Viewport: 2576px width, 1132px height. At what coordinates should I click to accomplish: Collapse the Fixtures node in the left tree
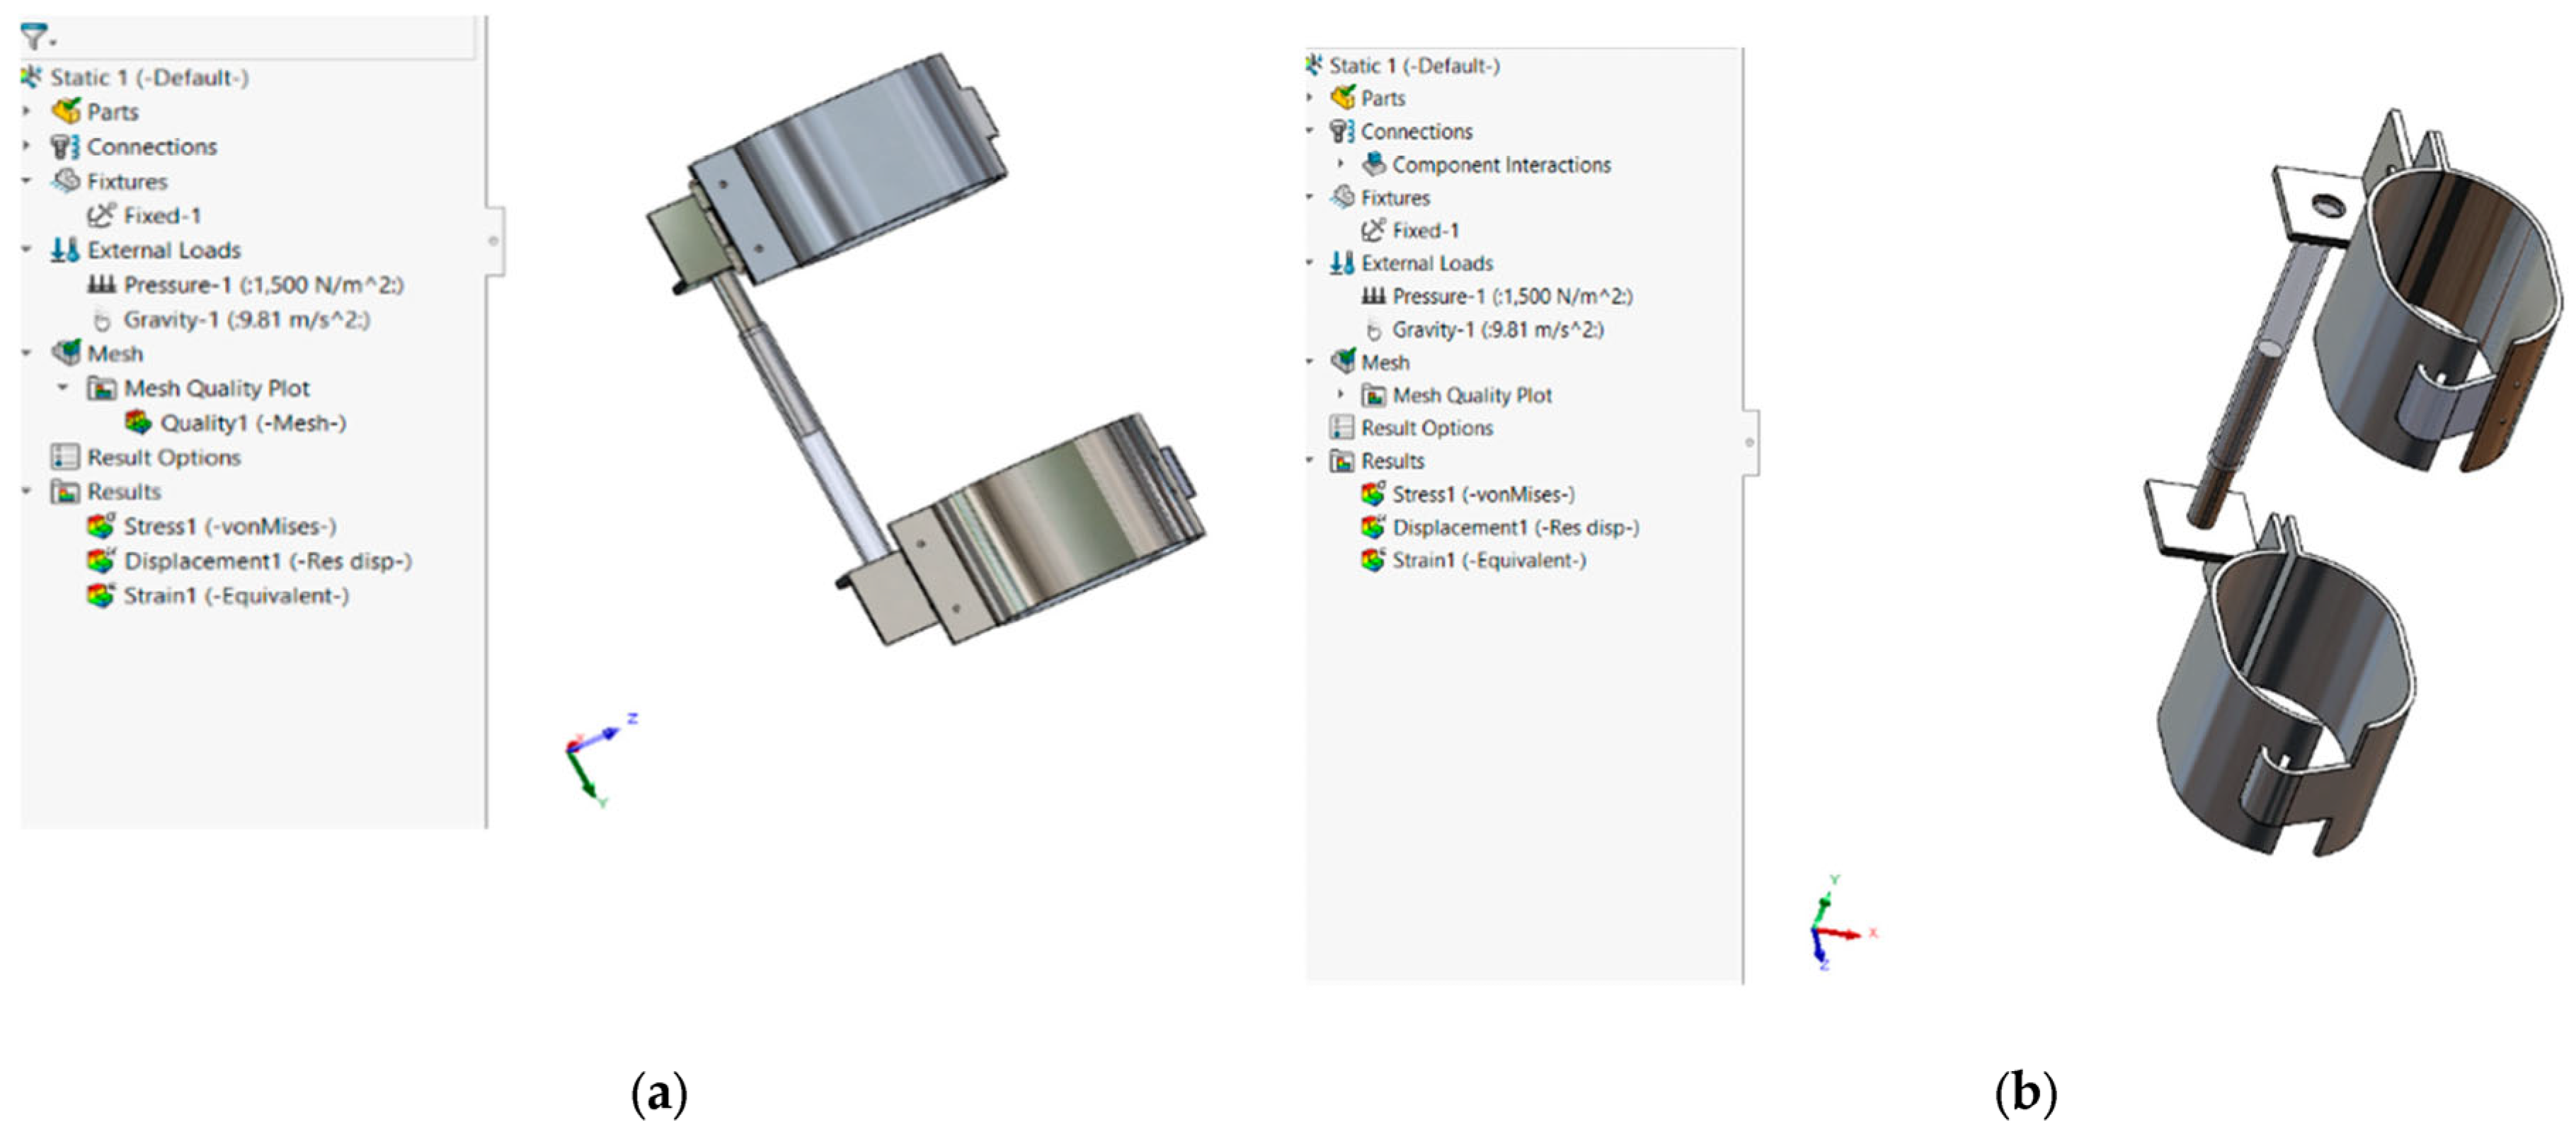click(x=27, y=181)
